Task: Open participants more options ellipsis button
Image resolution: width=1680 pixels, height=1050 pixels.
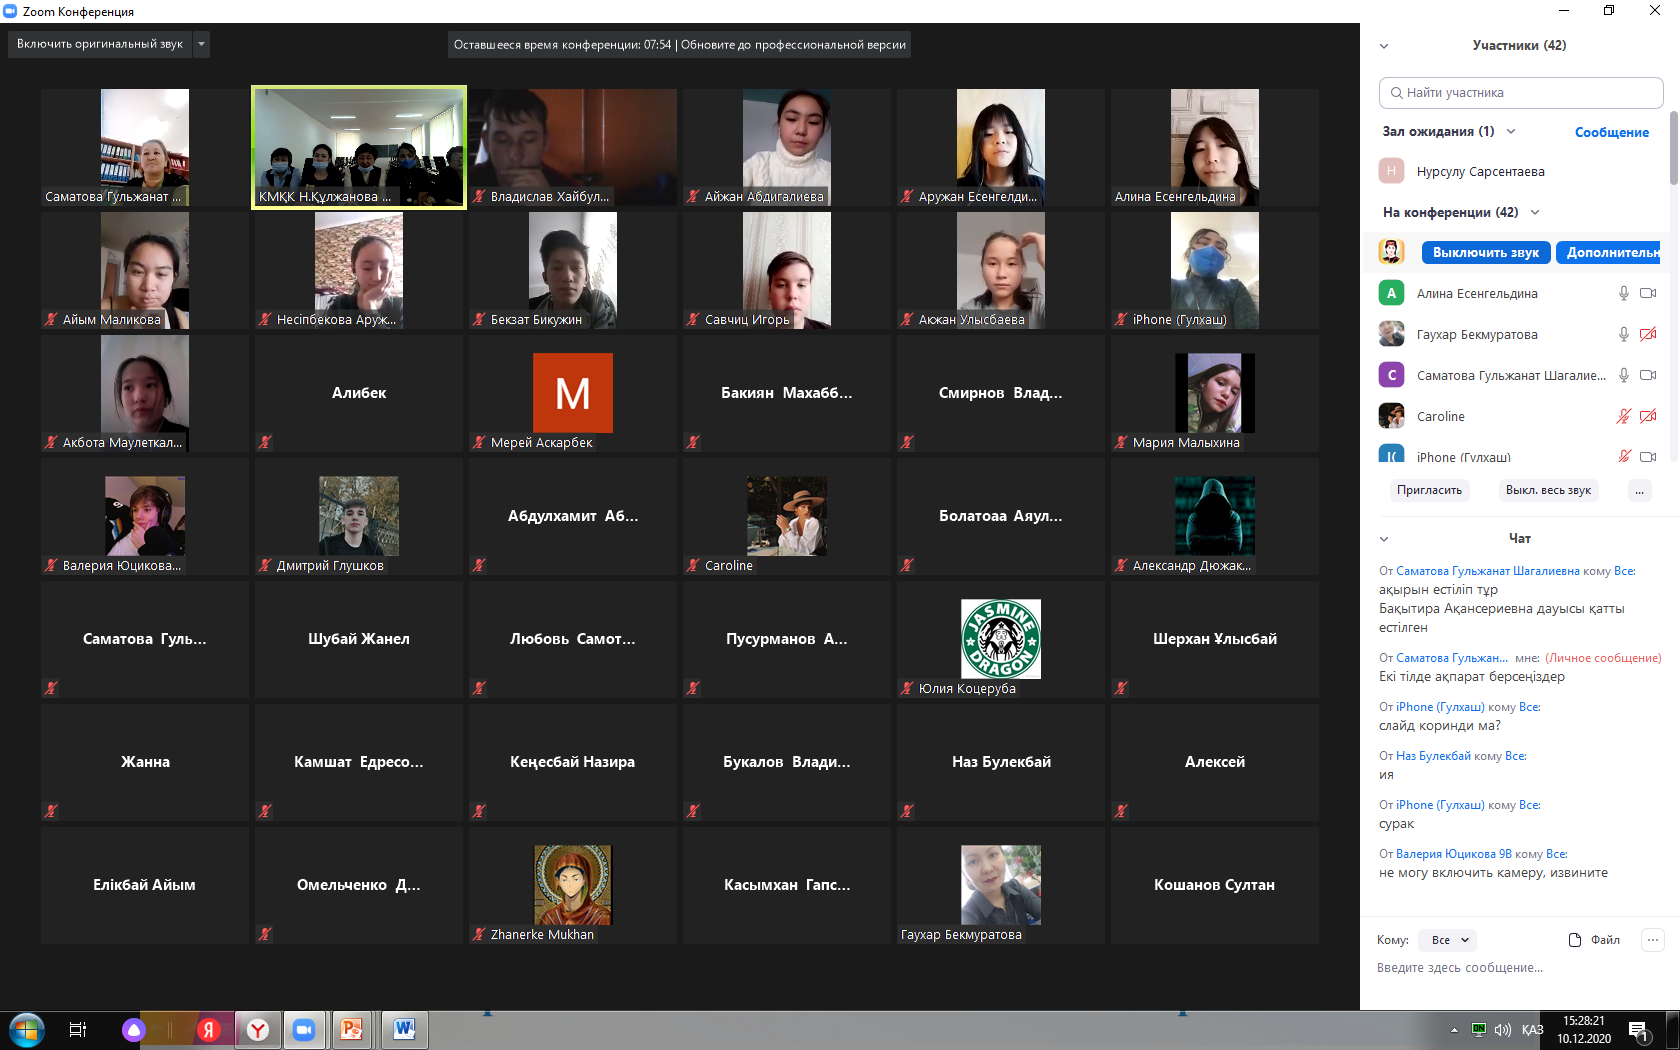Action: 1639,490
